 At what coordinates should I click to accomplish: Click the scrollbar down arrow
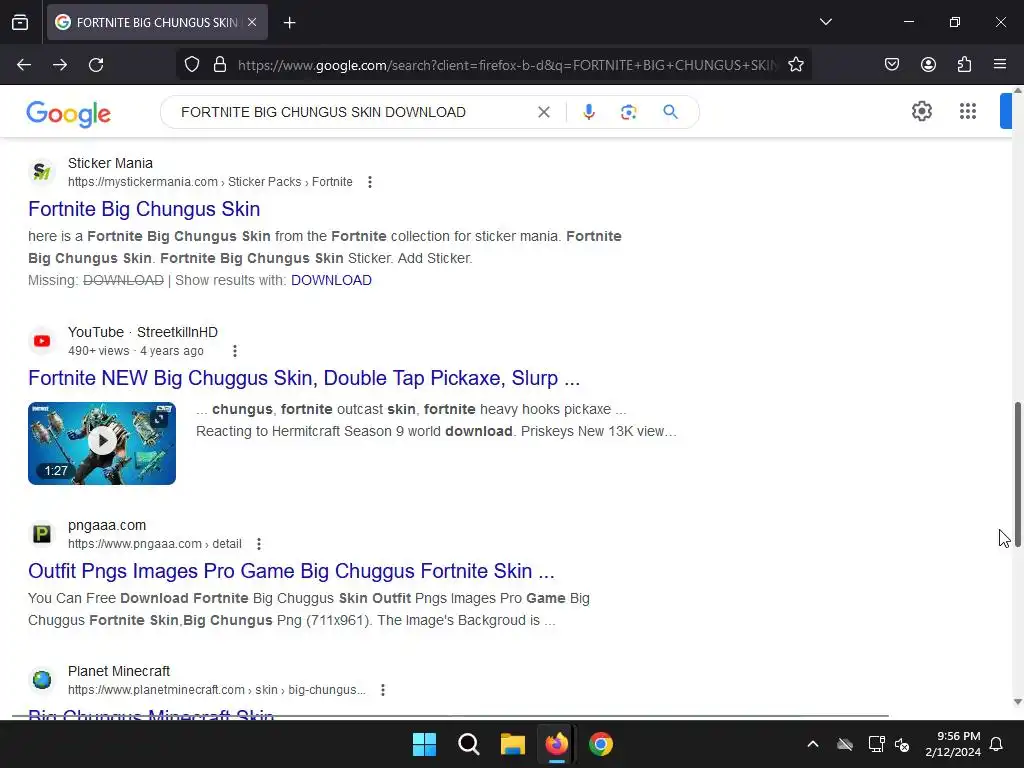click(x=1017, y=702)
